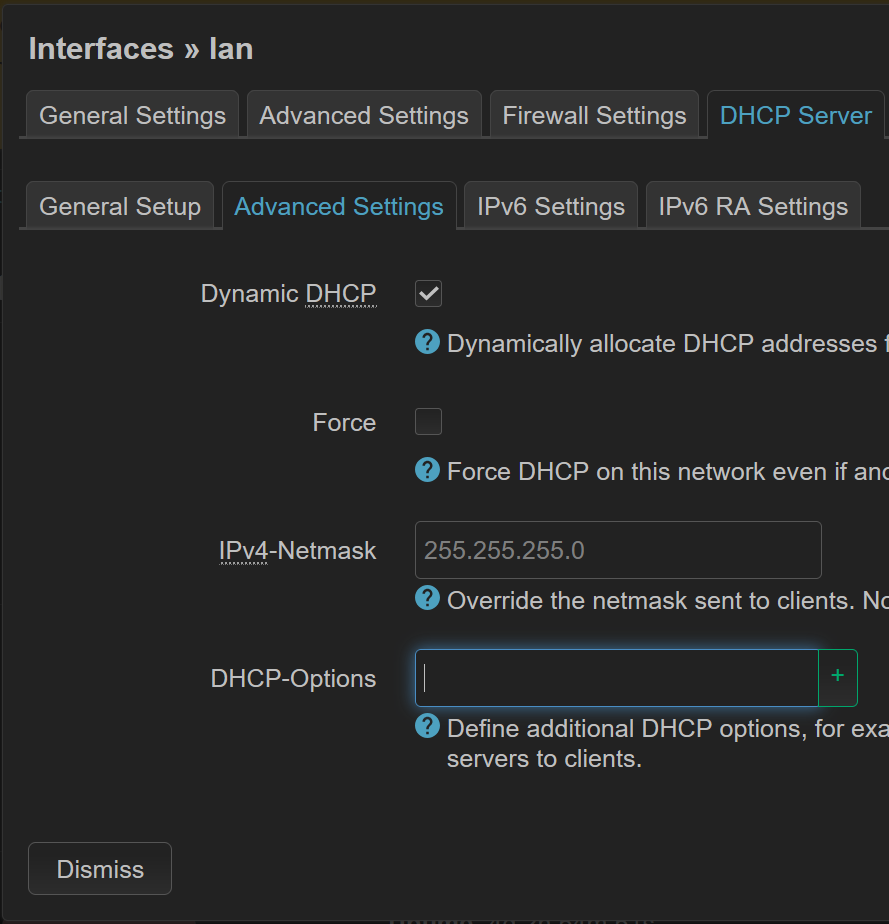
Task: Disable the Dynamic DHCP checkbox
Action: pyautogui.click(x=428, y=294)
